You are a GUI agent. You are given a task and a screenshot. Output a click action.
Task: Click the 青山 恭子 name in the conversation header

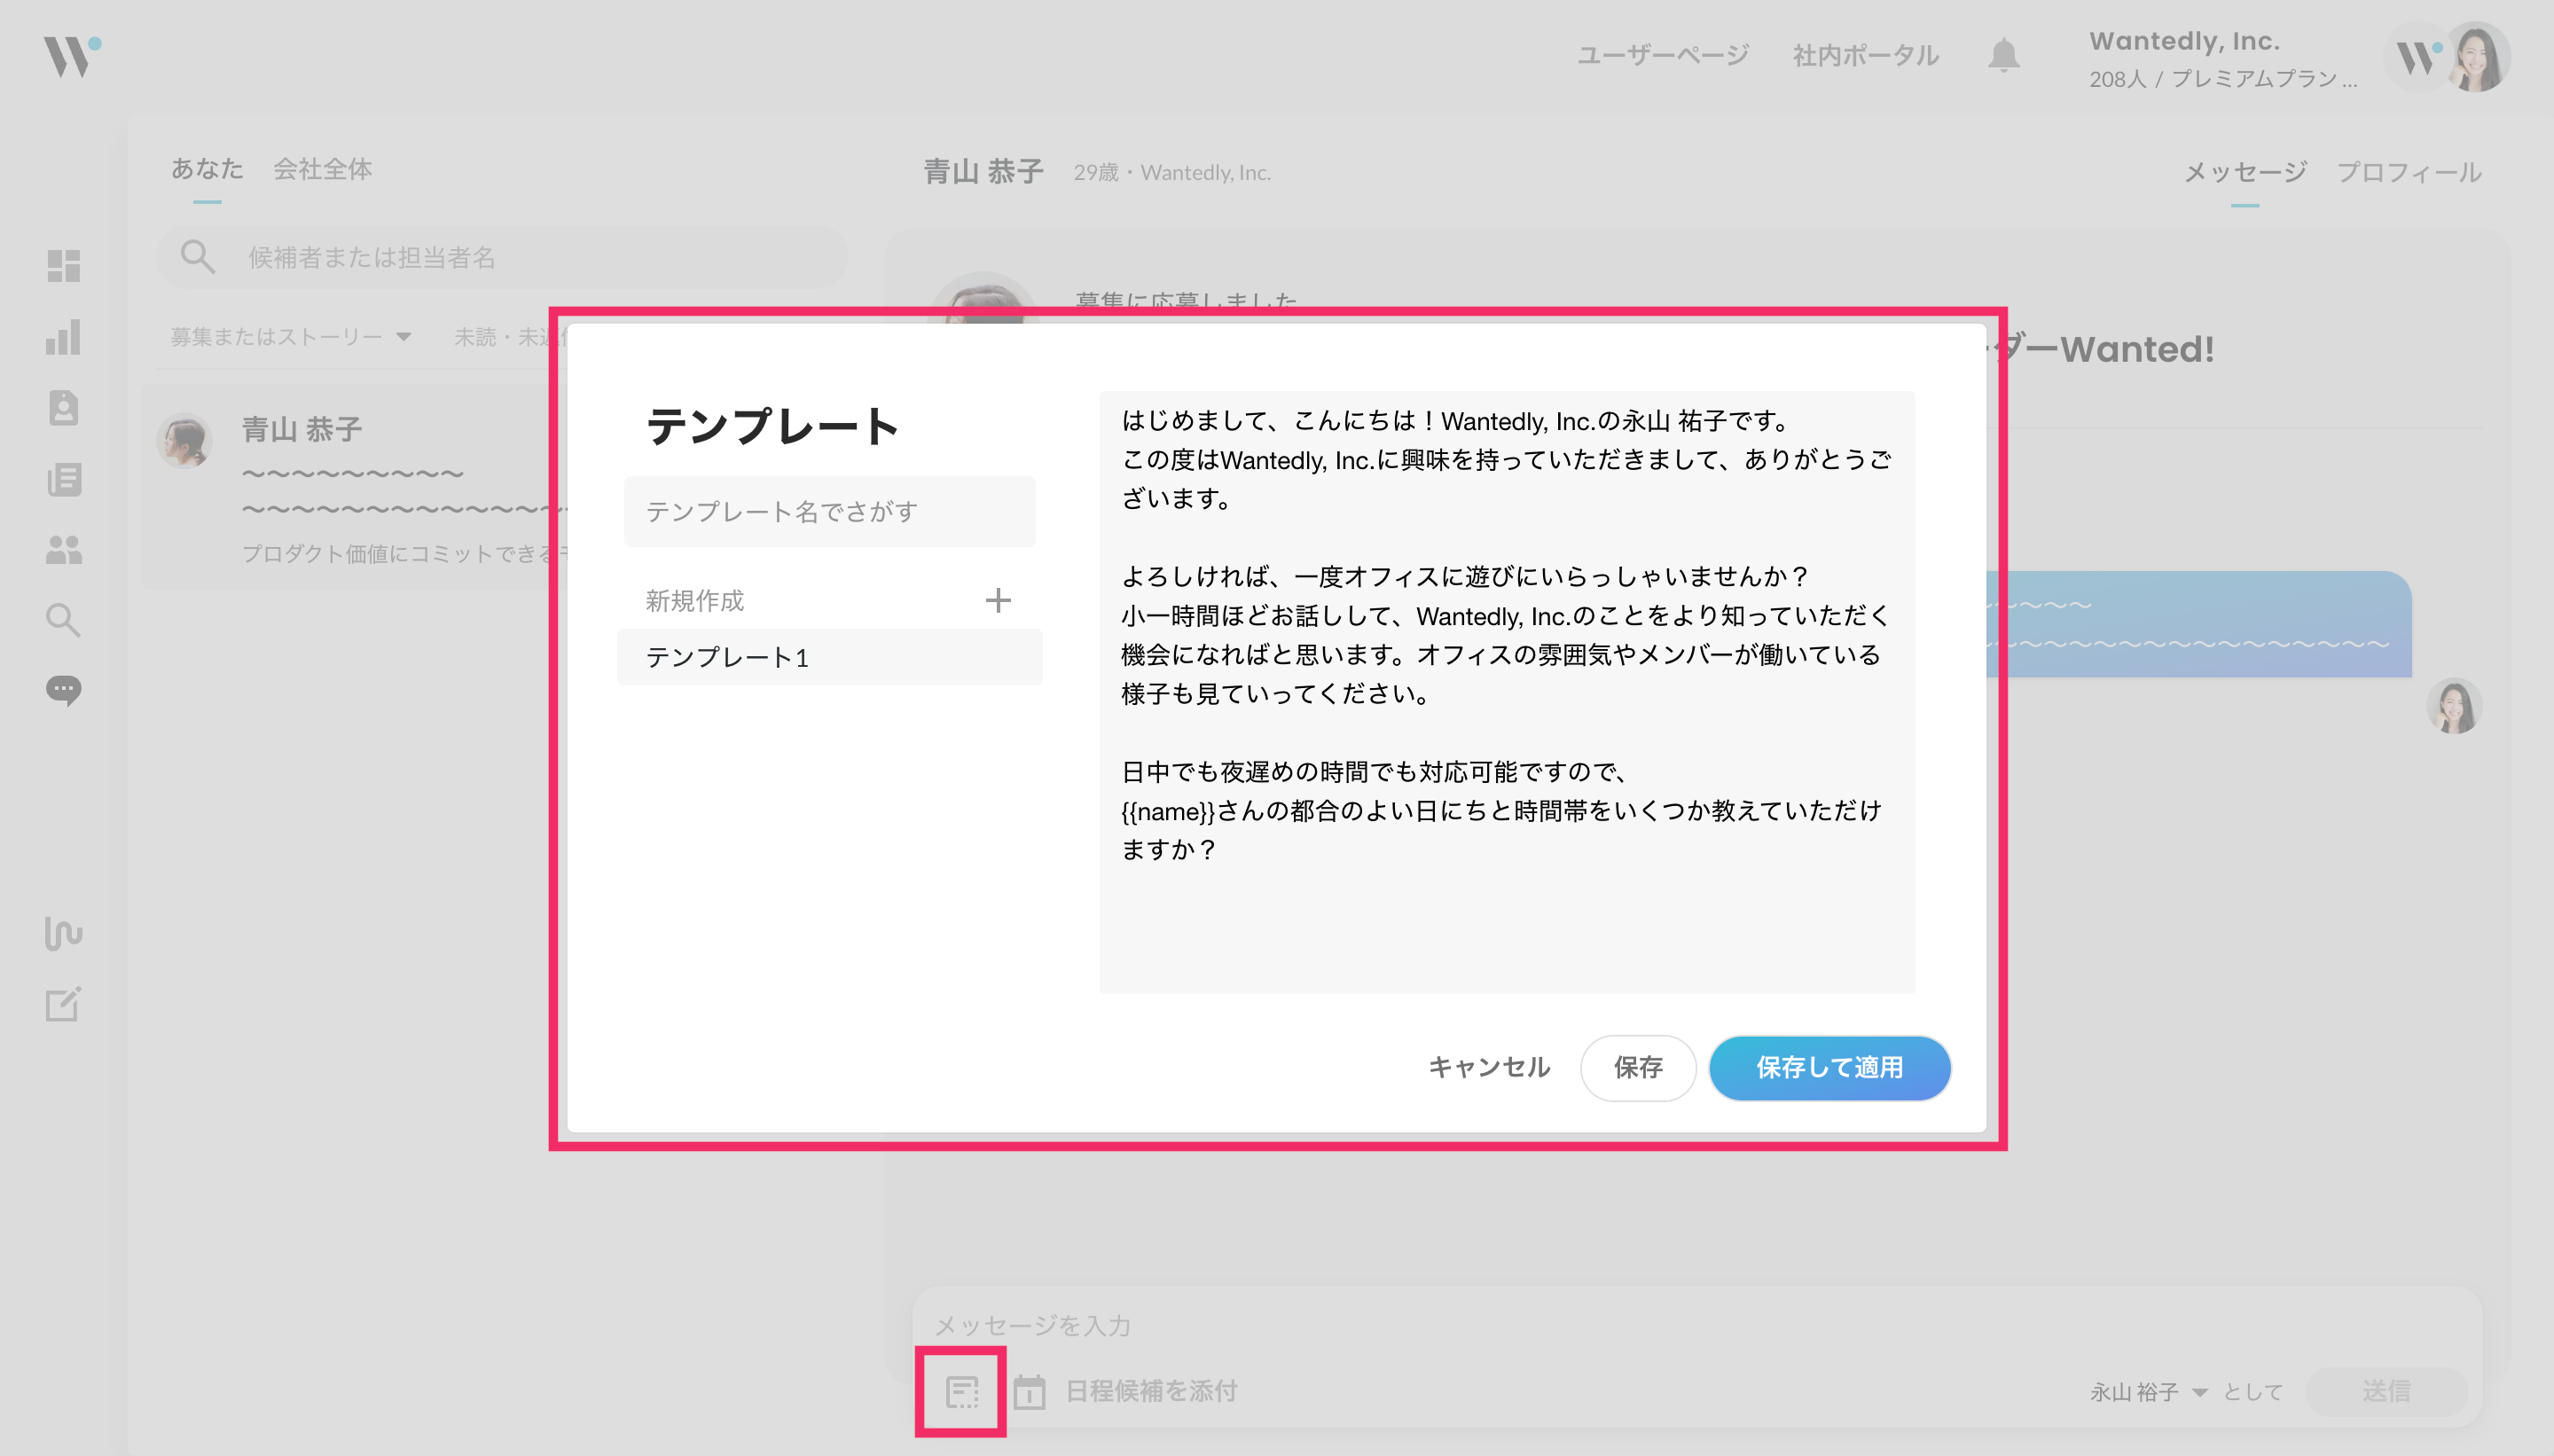983,172
